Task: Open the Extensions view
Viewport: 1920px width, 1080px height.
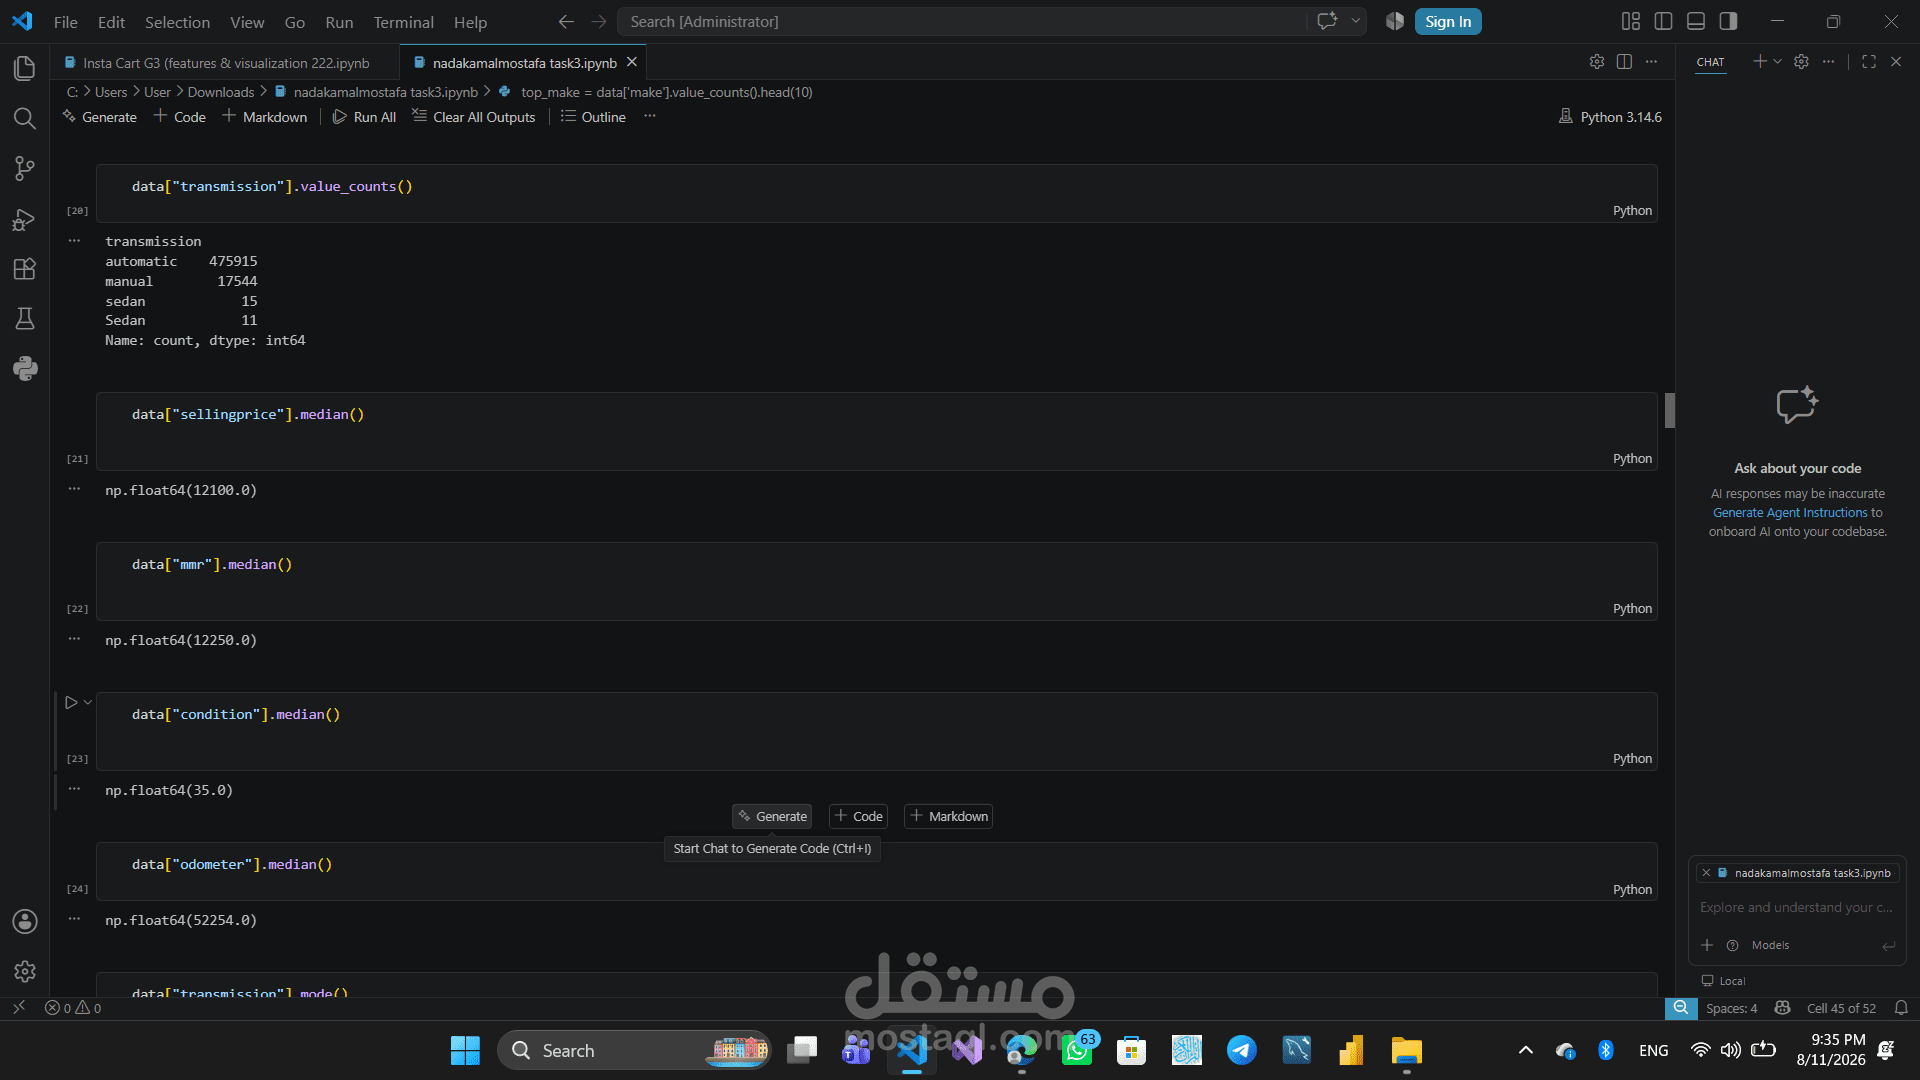Action: pyautogui.click(x=25, y=269)
